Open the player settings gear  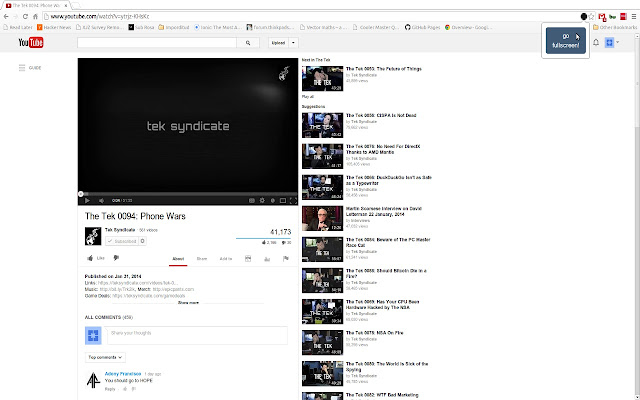pyautogui.click(x=262, y=200)
